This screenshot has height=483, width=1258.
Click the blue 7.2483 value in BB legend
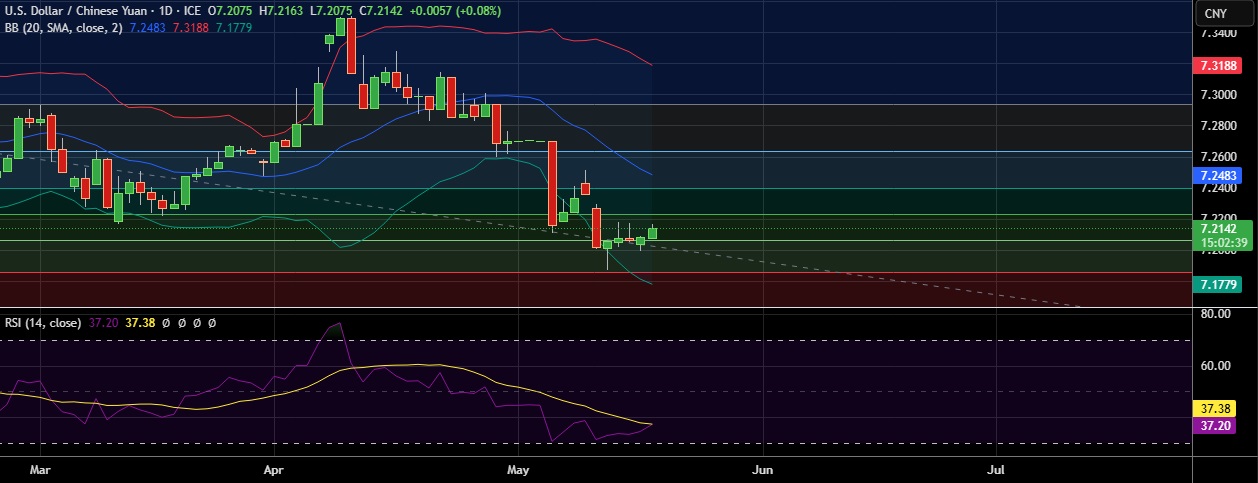pyautogui.click(x=147, y=28)
